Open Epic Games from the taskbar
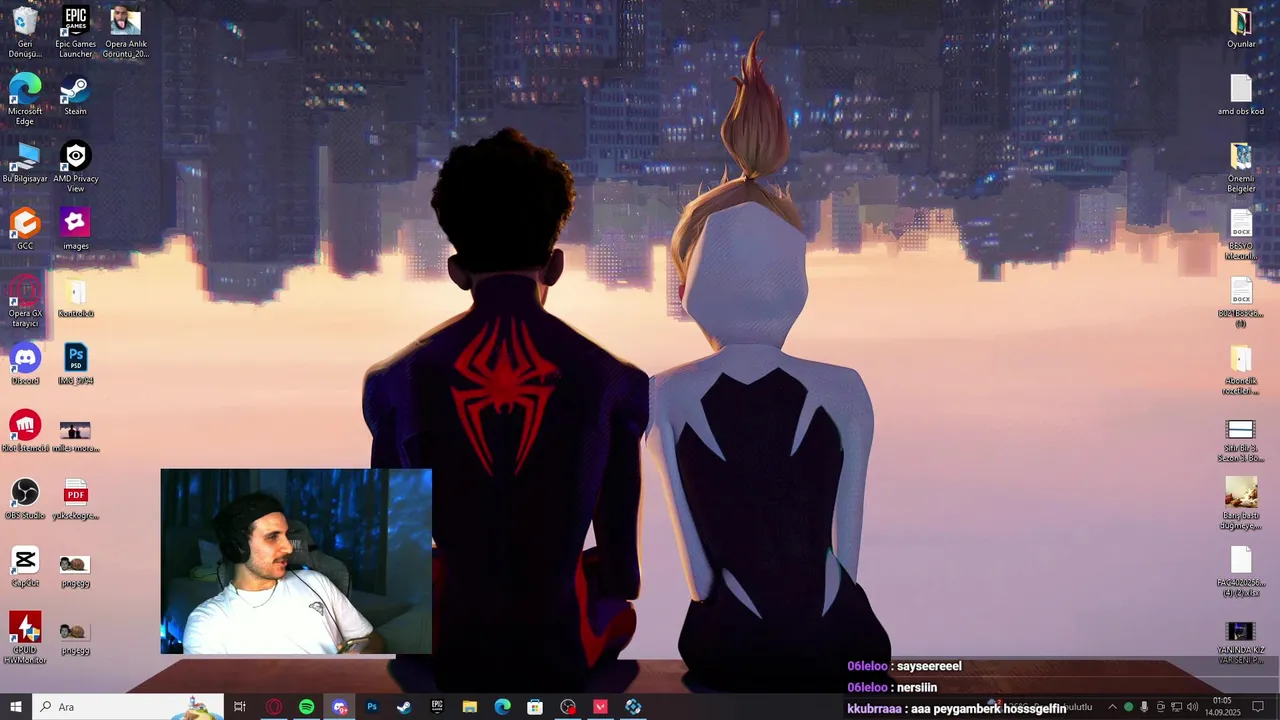1280x720 pixels. point(437,707)
